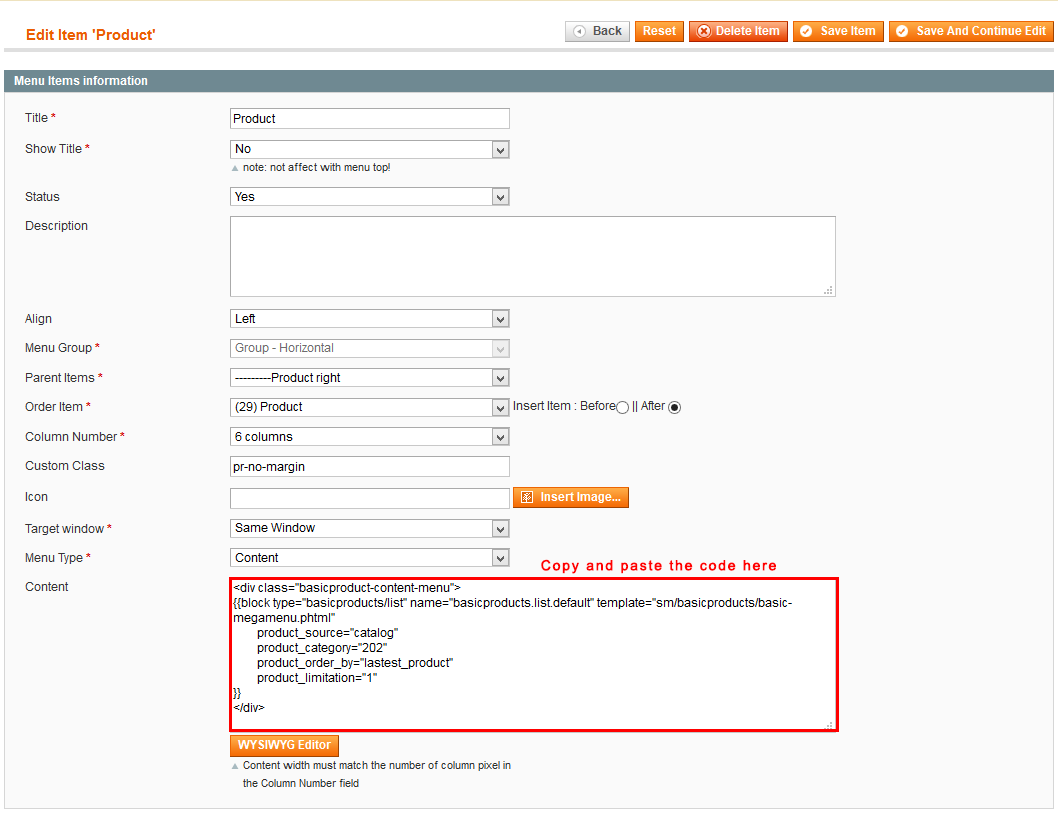The image size is (1058, 813).
Task: Click the 'Menu Type' field label
Action: 54,558
